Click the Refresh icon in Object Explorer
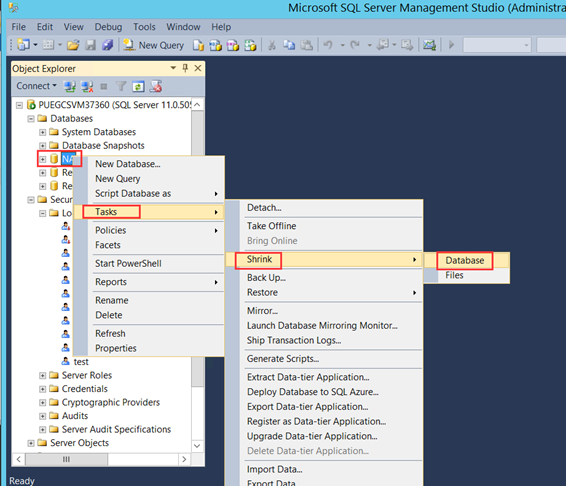Image resolution: width=566 pixels, height=486 pixels. (138, 86)
